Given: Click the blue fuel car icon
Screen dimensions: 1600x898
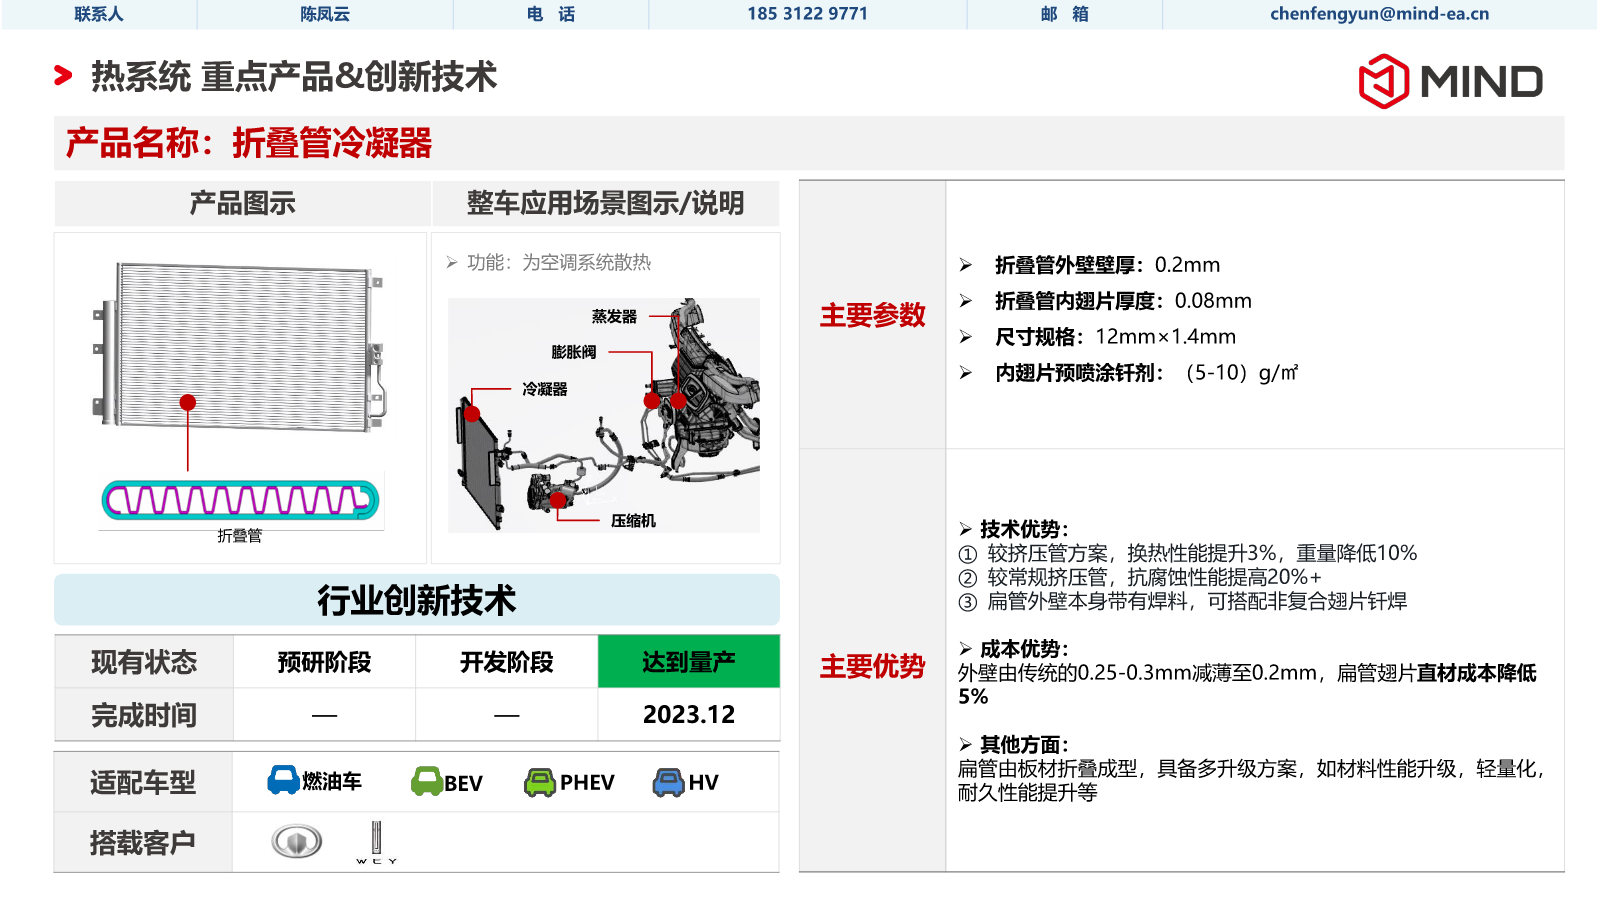Looking at the screenshot, I should pyautogui.click(x=283, y=780).
